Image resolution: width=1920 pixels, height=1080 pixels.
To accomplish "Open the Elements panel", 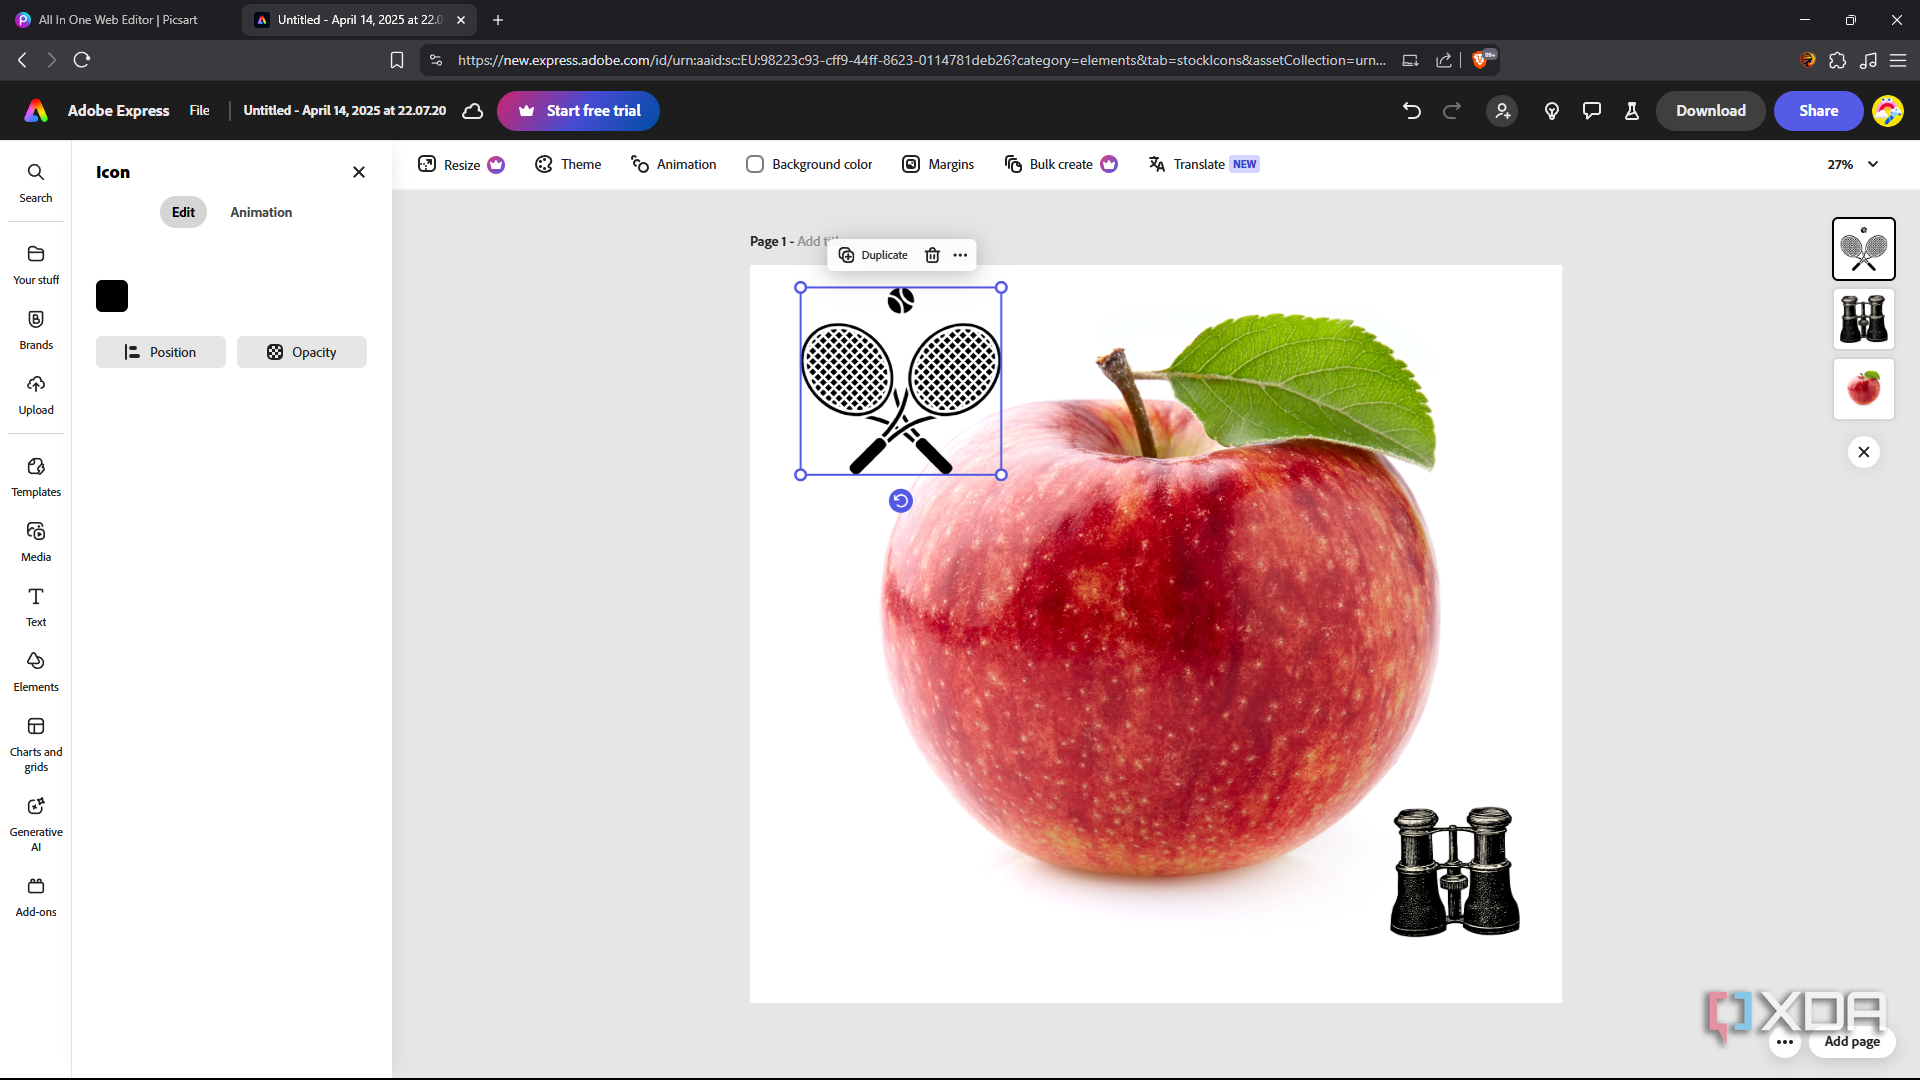I will [36, 672].
